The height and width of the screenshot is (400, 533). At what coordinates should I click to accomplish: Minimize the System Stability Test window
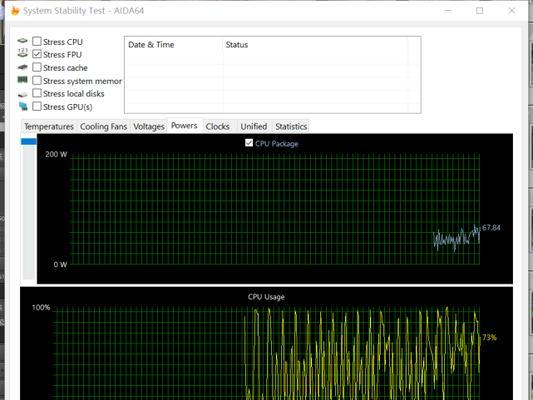(448, 11)
